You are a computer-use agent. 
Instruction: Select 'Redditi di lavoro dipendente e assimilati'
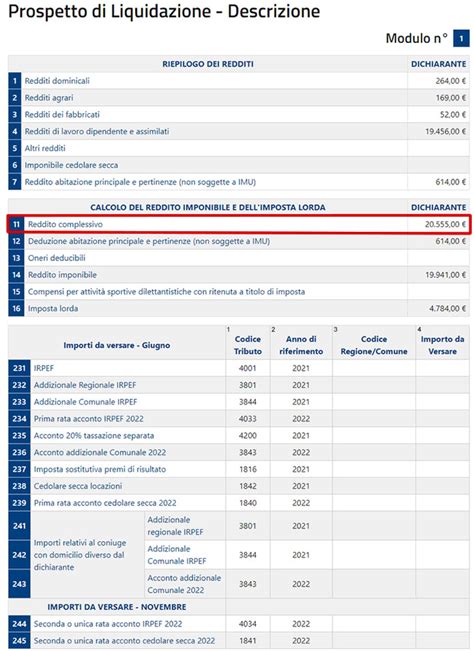pyautogui.click(x=97, y=131)
